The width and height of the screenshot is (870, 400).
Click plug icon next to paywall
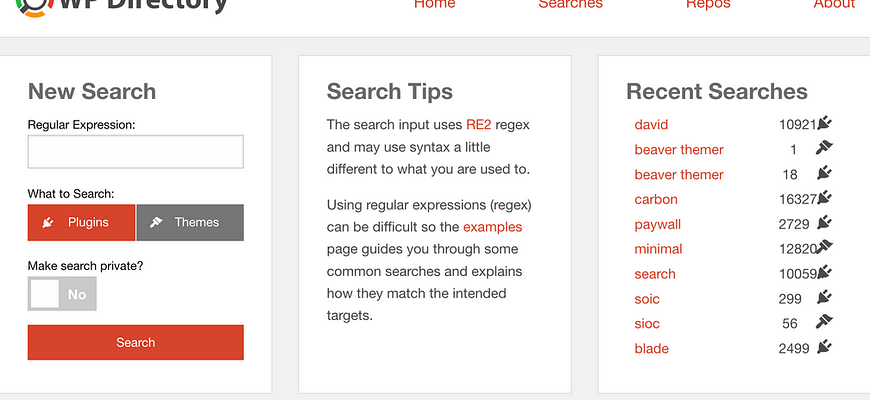825,223
